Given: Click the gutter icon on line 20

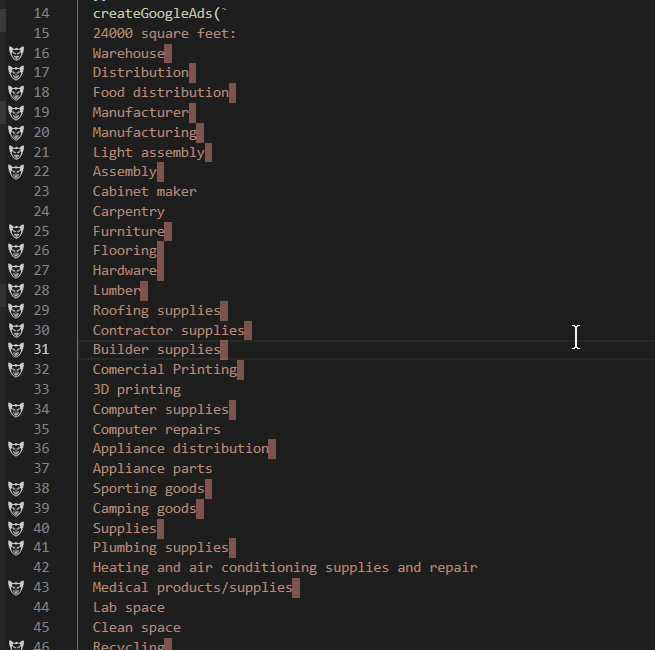Looking at the screenshot, I should point(16,132).
